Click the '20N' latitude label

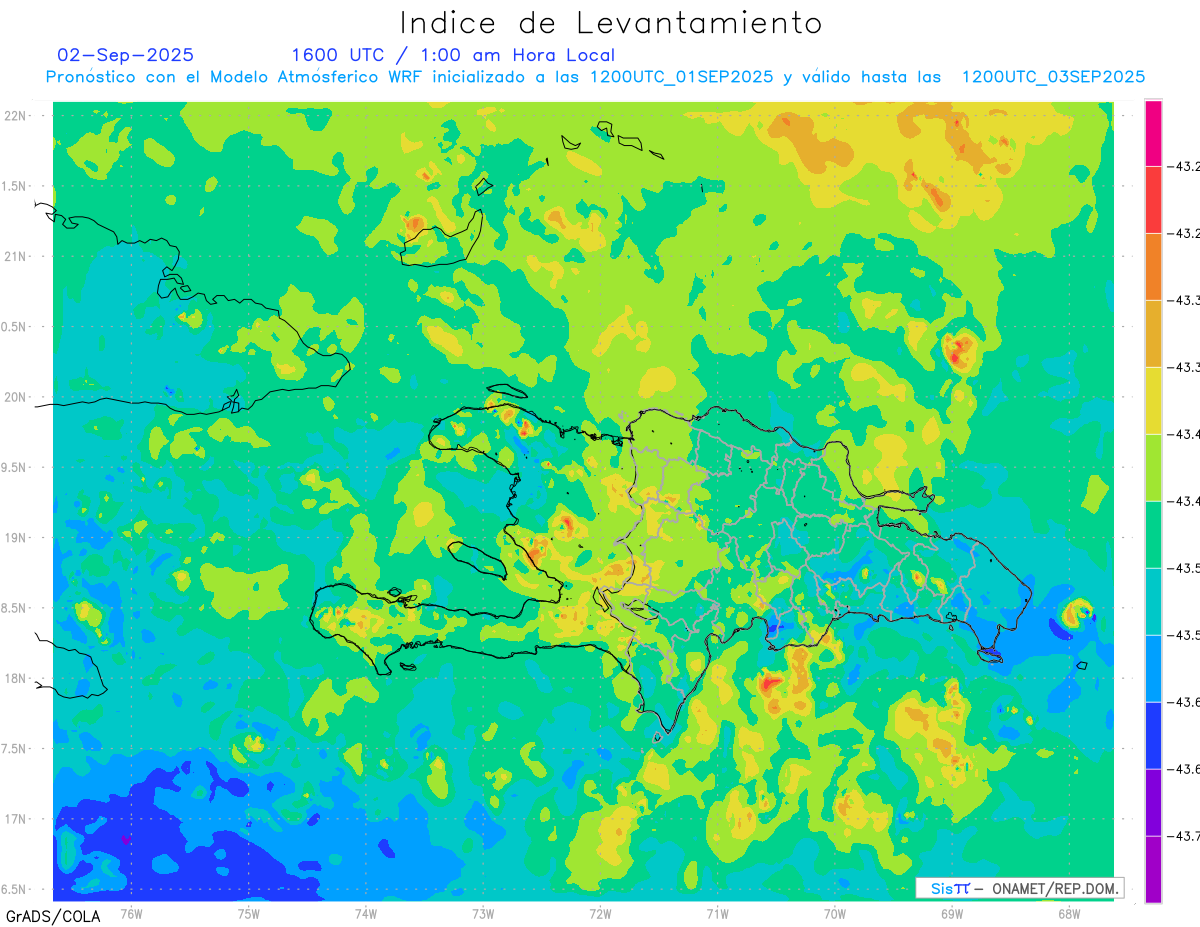tap(15, 398)
